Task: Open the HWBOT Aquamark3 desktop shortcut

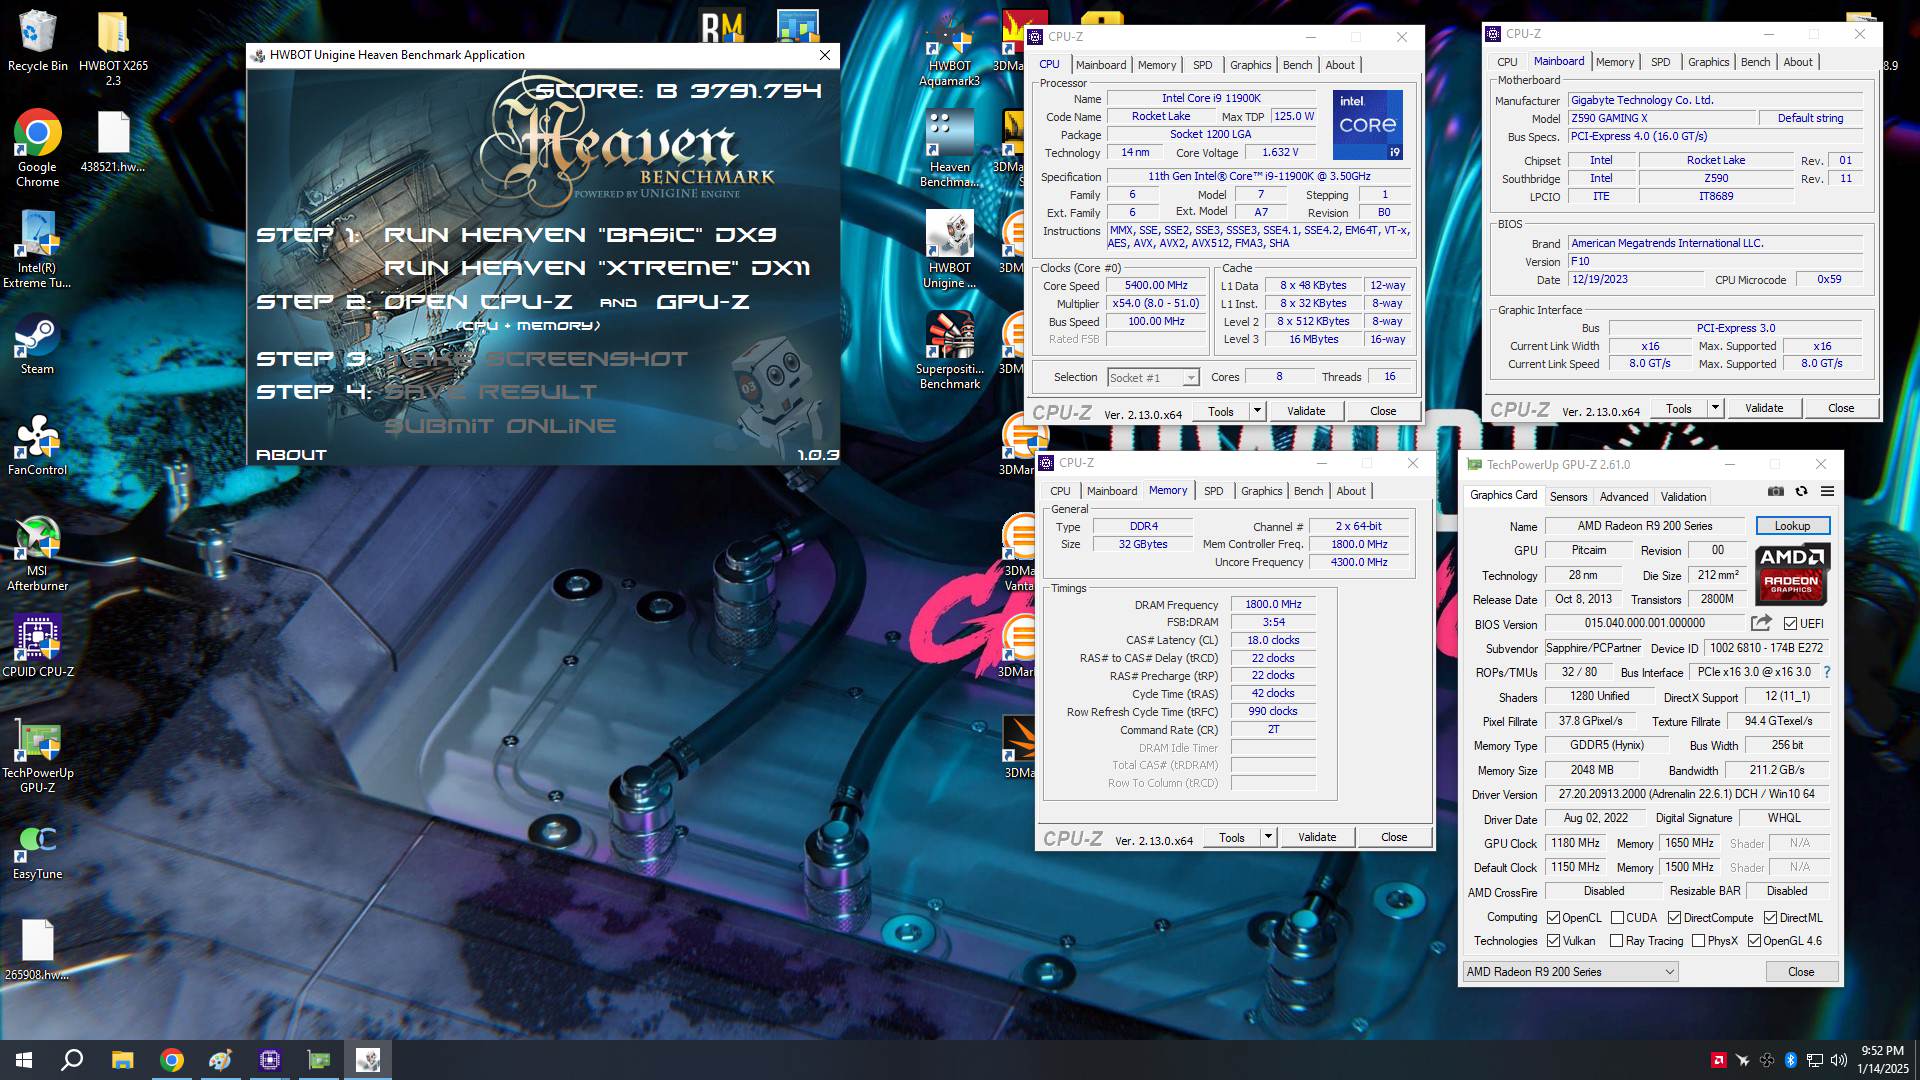Action: coord(949,50)
